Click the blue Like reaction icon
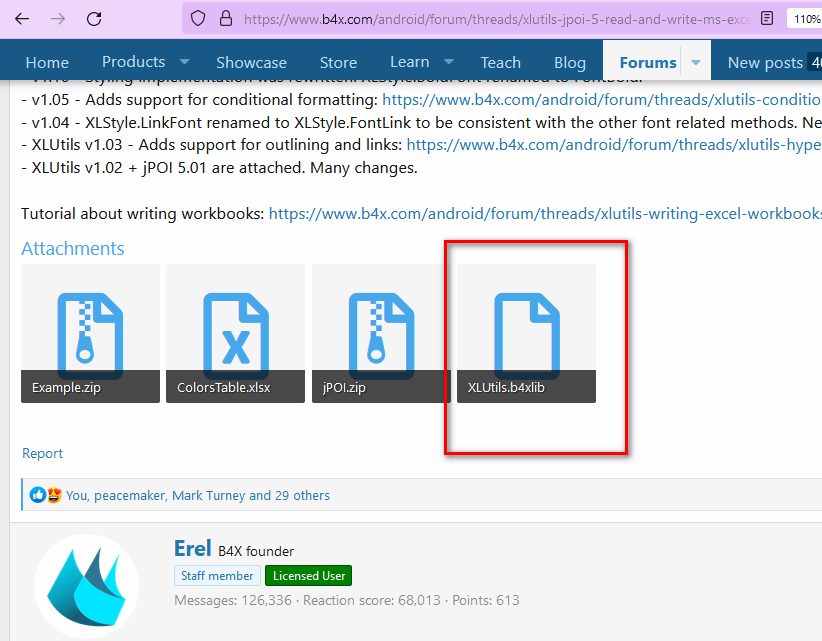Viewport: 822px width, 641px height. 37,495
